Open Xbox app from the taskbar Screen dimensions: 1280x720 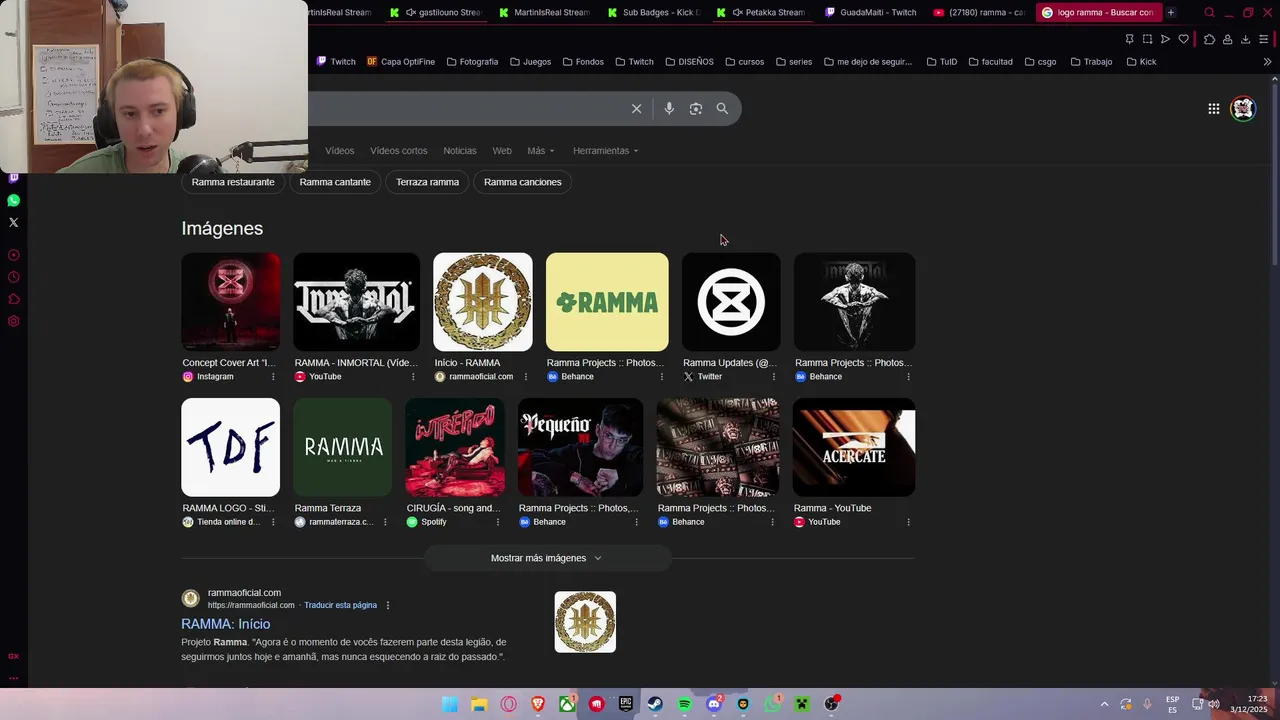coord(567,704)
